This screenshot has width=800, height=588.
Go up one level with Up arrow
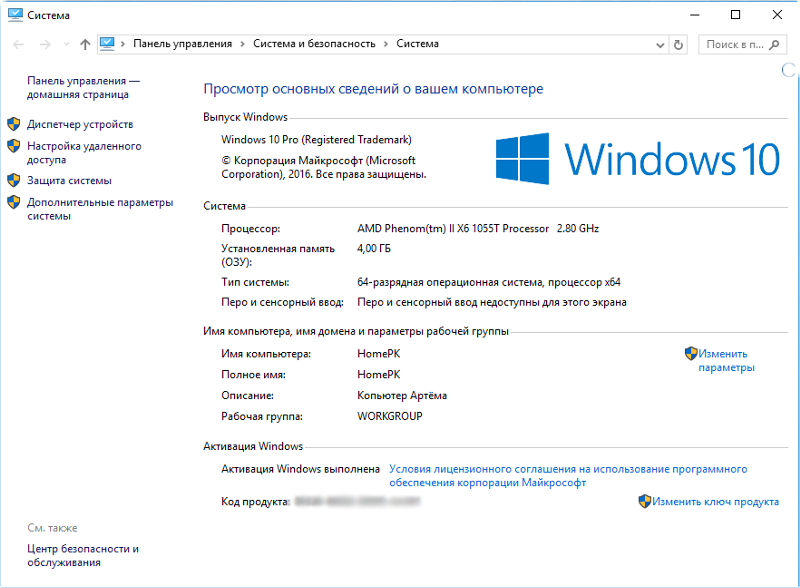tap(85, 44)
